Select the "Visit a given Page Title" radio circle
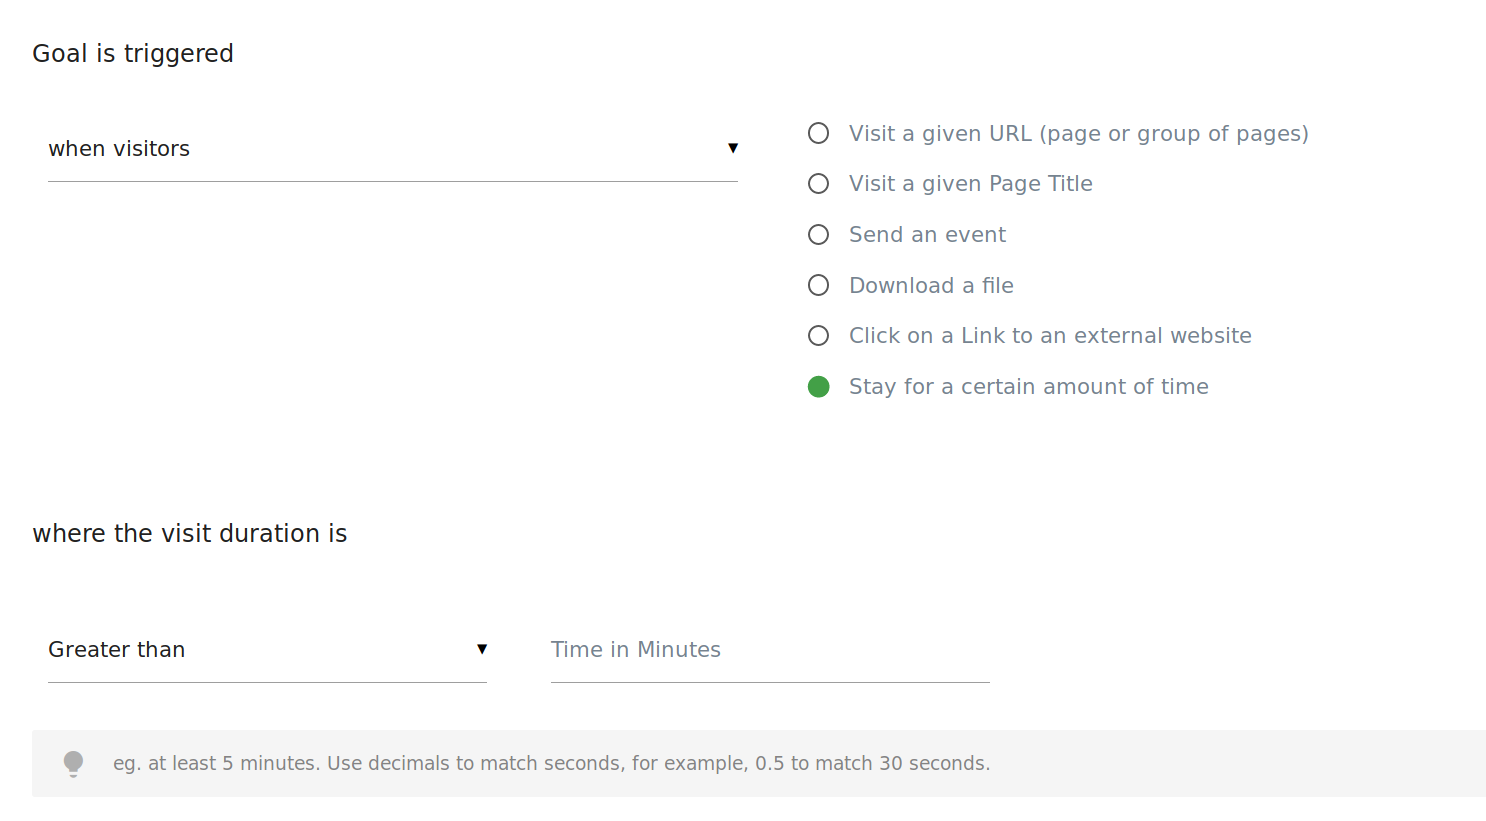 pyautogui.click(x=818, y=184)
